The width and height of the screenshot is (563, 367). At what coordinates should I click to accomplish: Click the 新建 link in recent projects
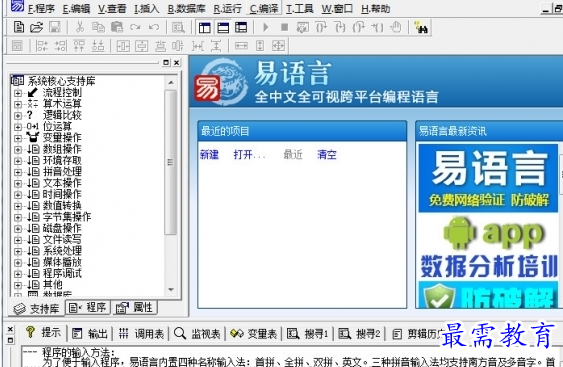click(x=209, y=155)
